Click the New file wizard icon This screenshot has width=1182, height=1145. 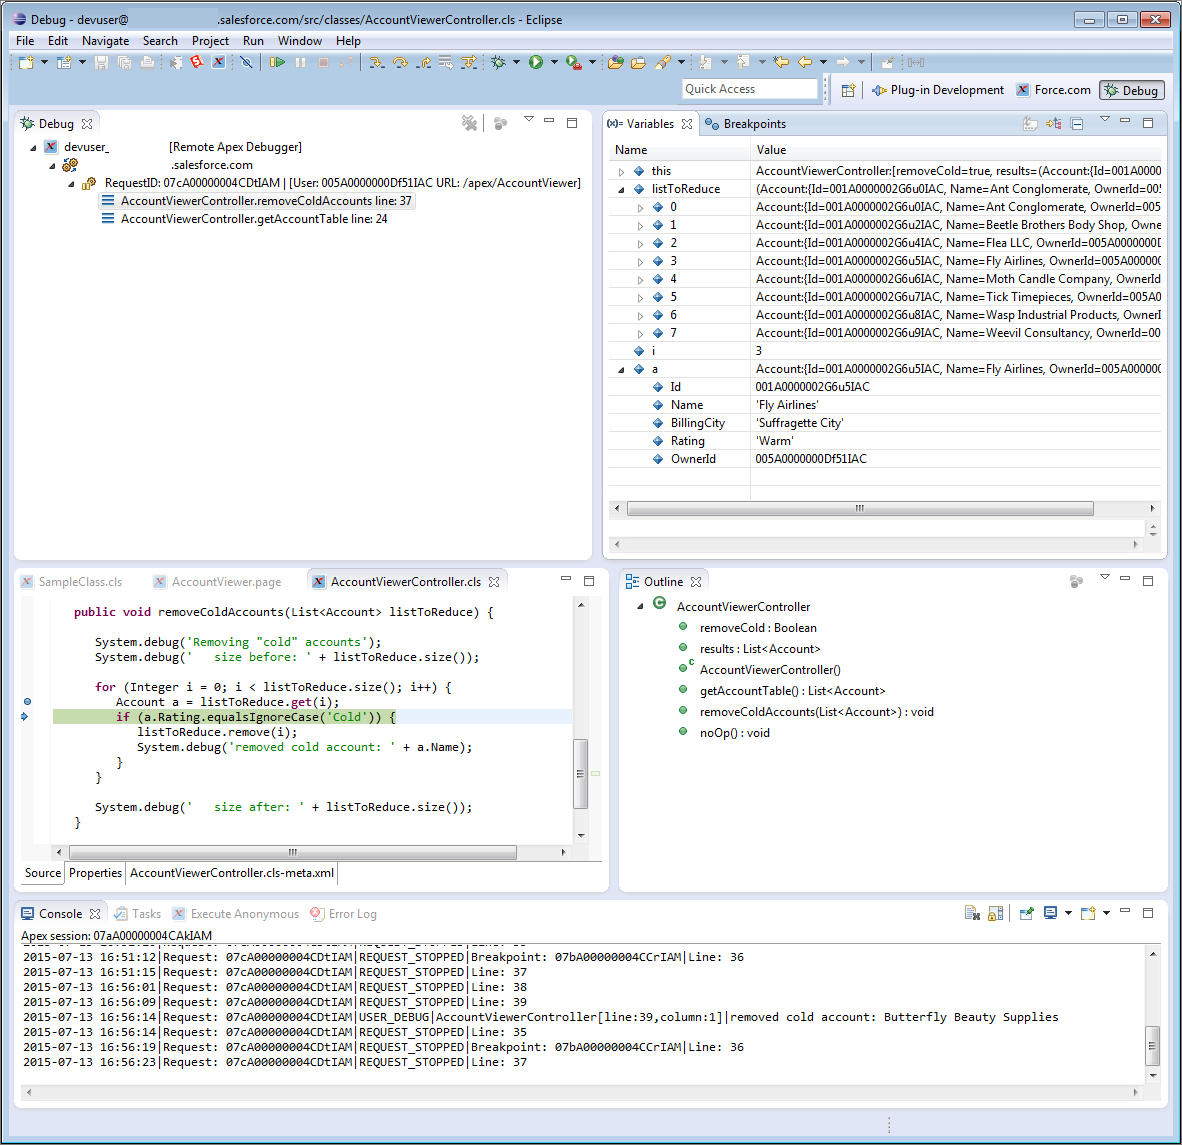[x=26, y=63]
